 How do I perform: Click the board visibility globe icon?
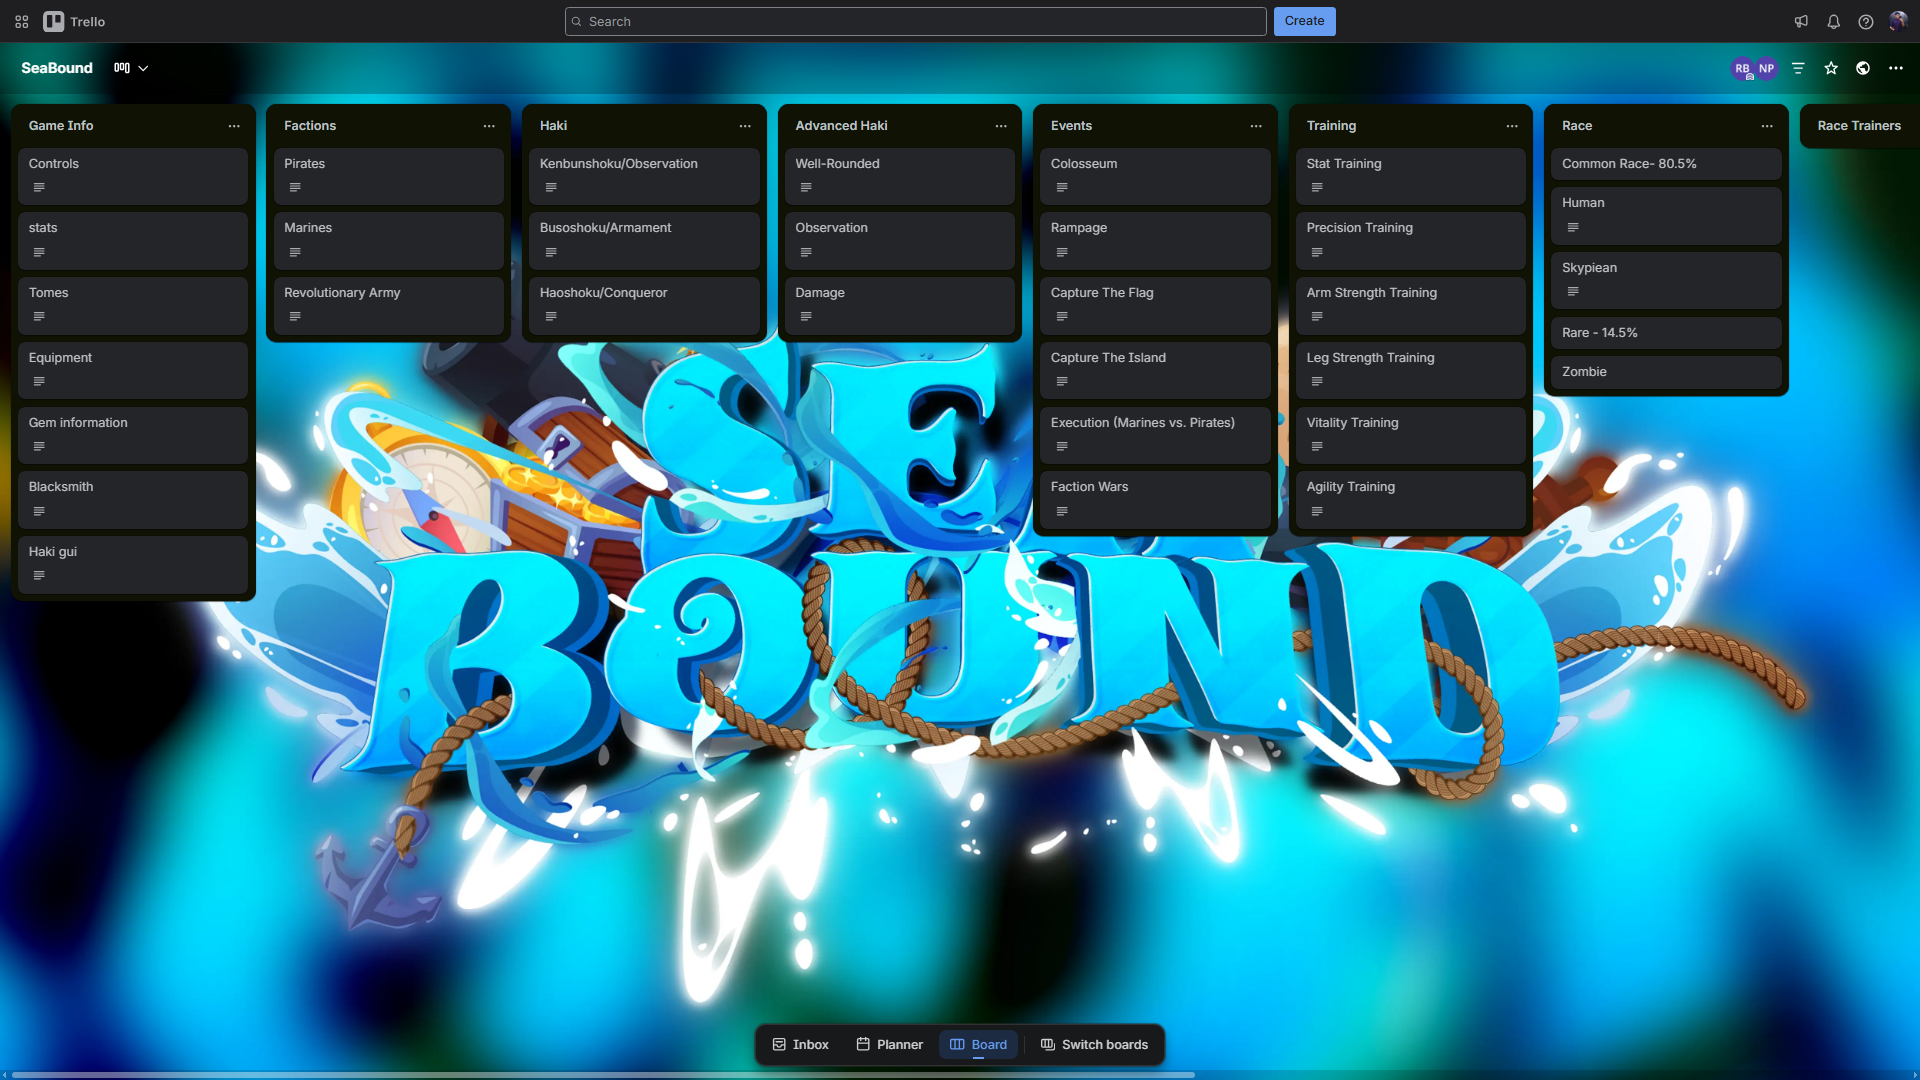(1863, 68)
